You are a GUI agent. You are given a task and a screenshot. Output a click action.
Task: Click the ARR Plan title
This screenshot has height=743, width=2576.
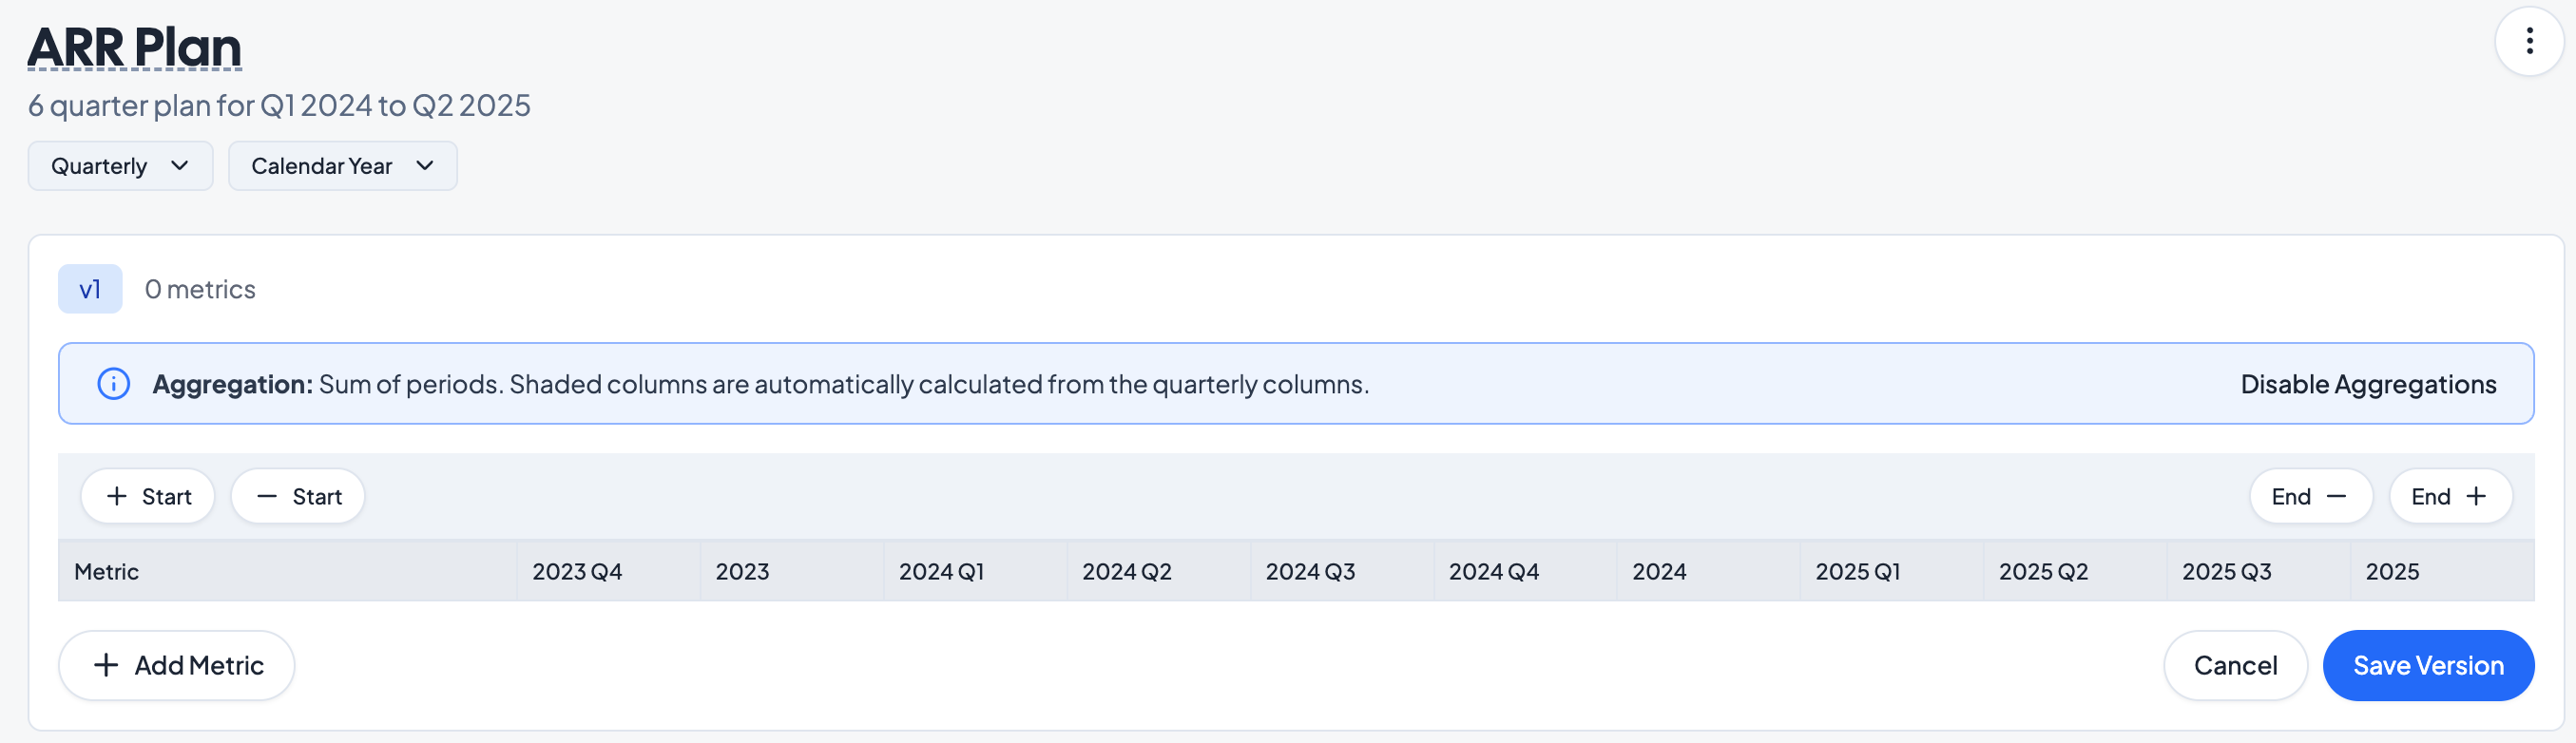coord(135,47)
